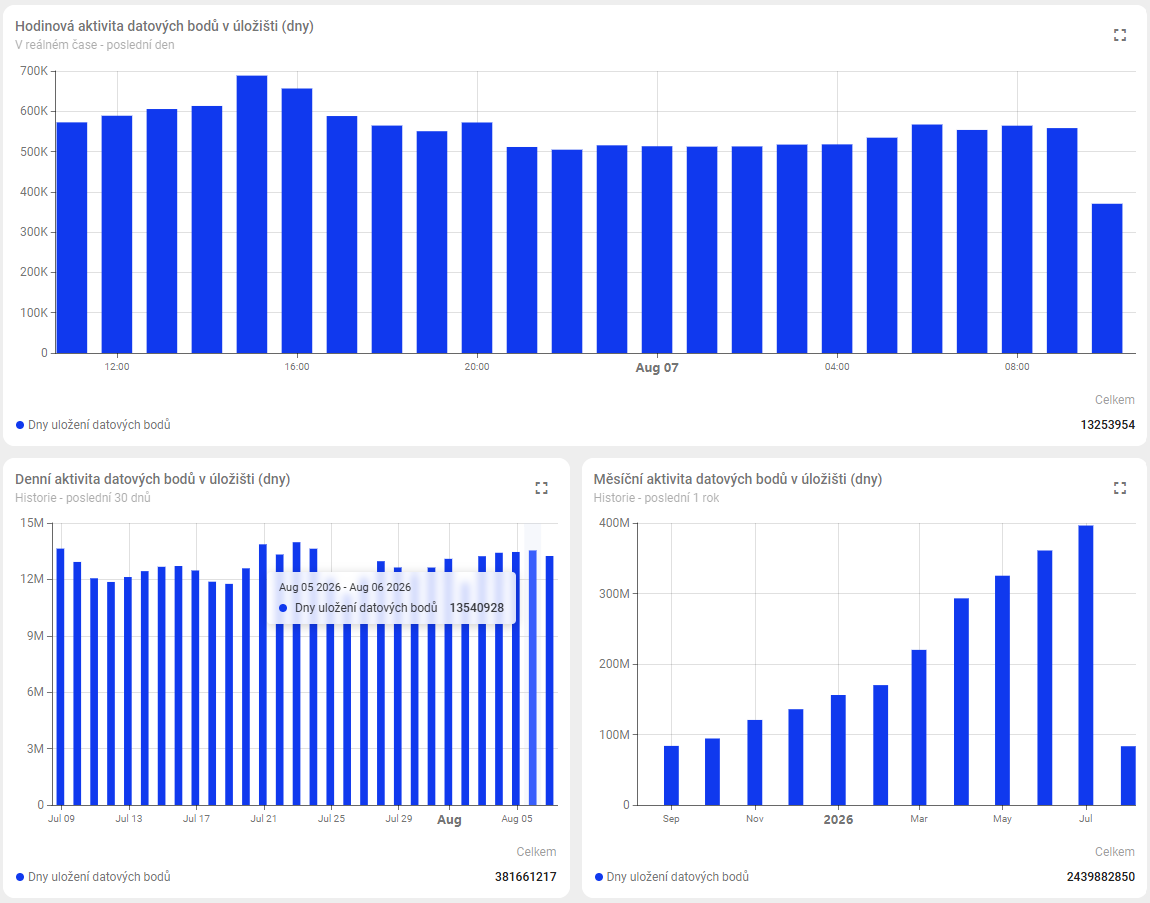Click the tallest bar in hourly chart
Viewport: 1150px width, 903px height.
pos(252,214)
